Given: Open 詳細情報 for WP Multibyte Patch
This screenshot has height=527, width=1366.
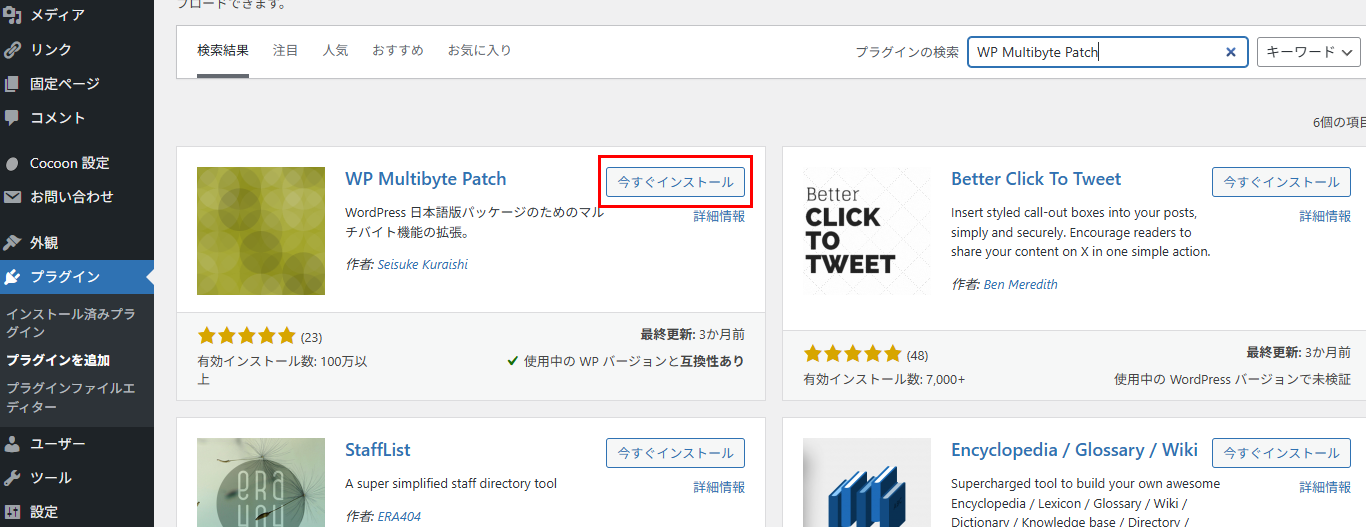Looking at the screenshot, I should pos(719,216).
